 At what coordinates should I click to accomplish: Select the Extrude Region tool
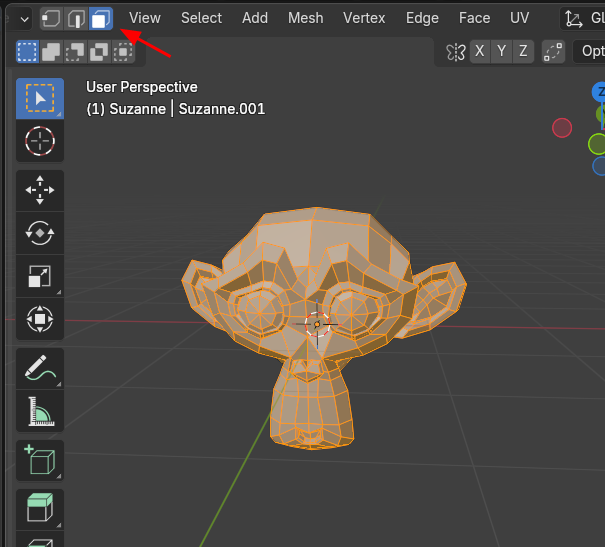(x=40, y=509)
